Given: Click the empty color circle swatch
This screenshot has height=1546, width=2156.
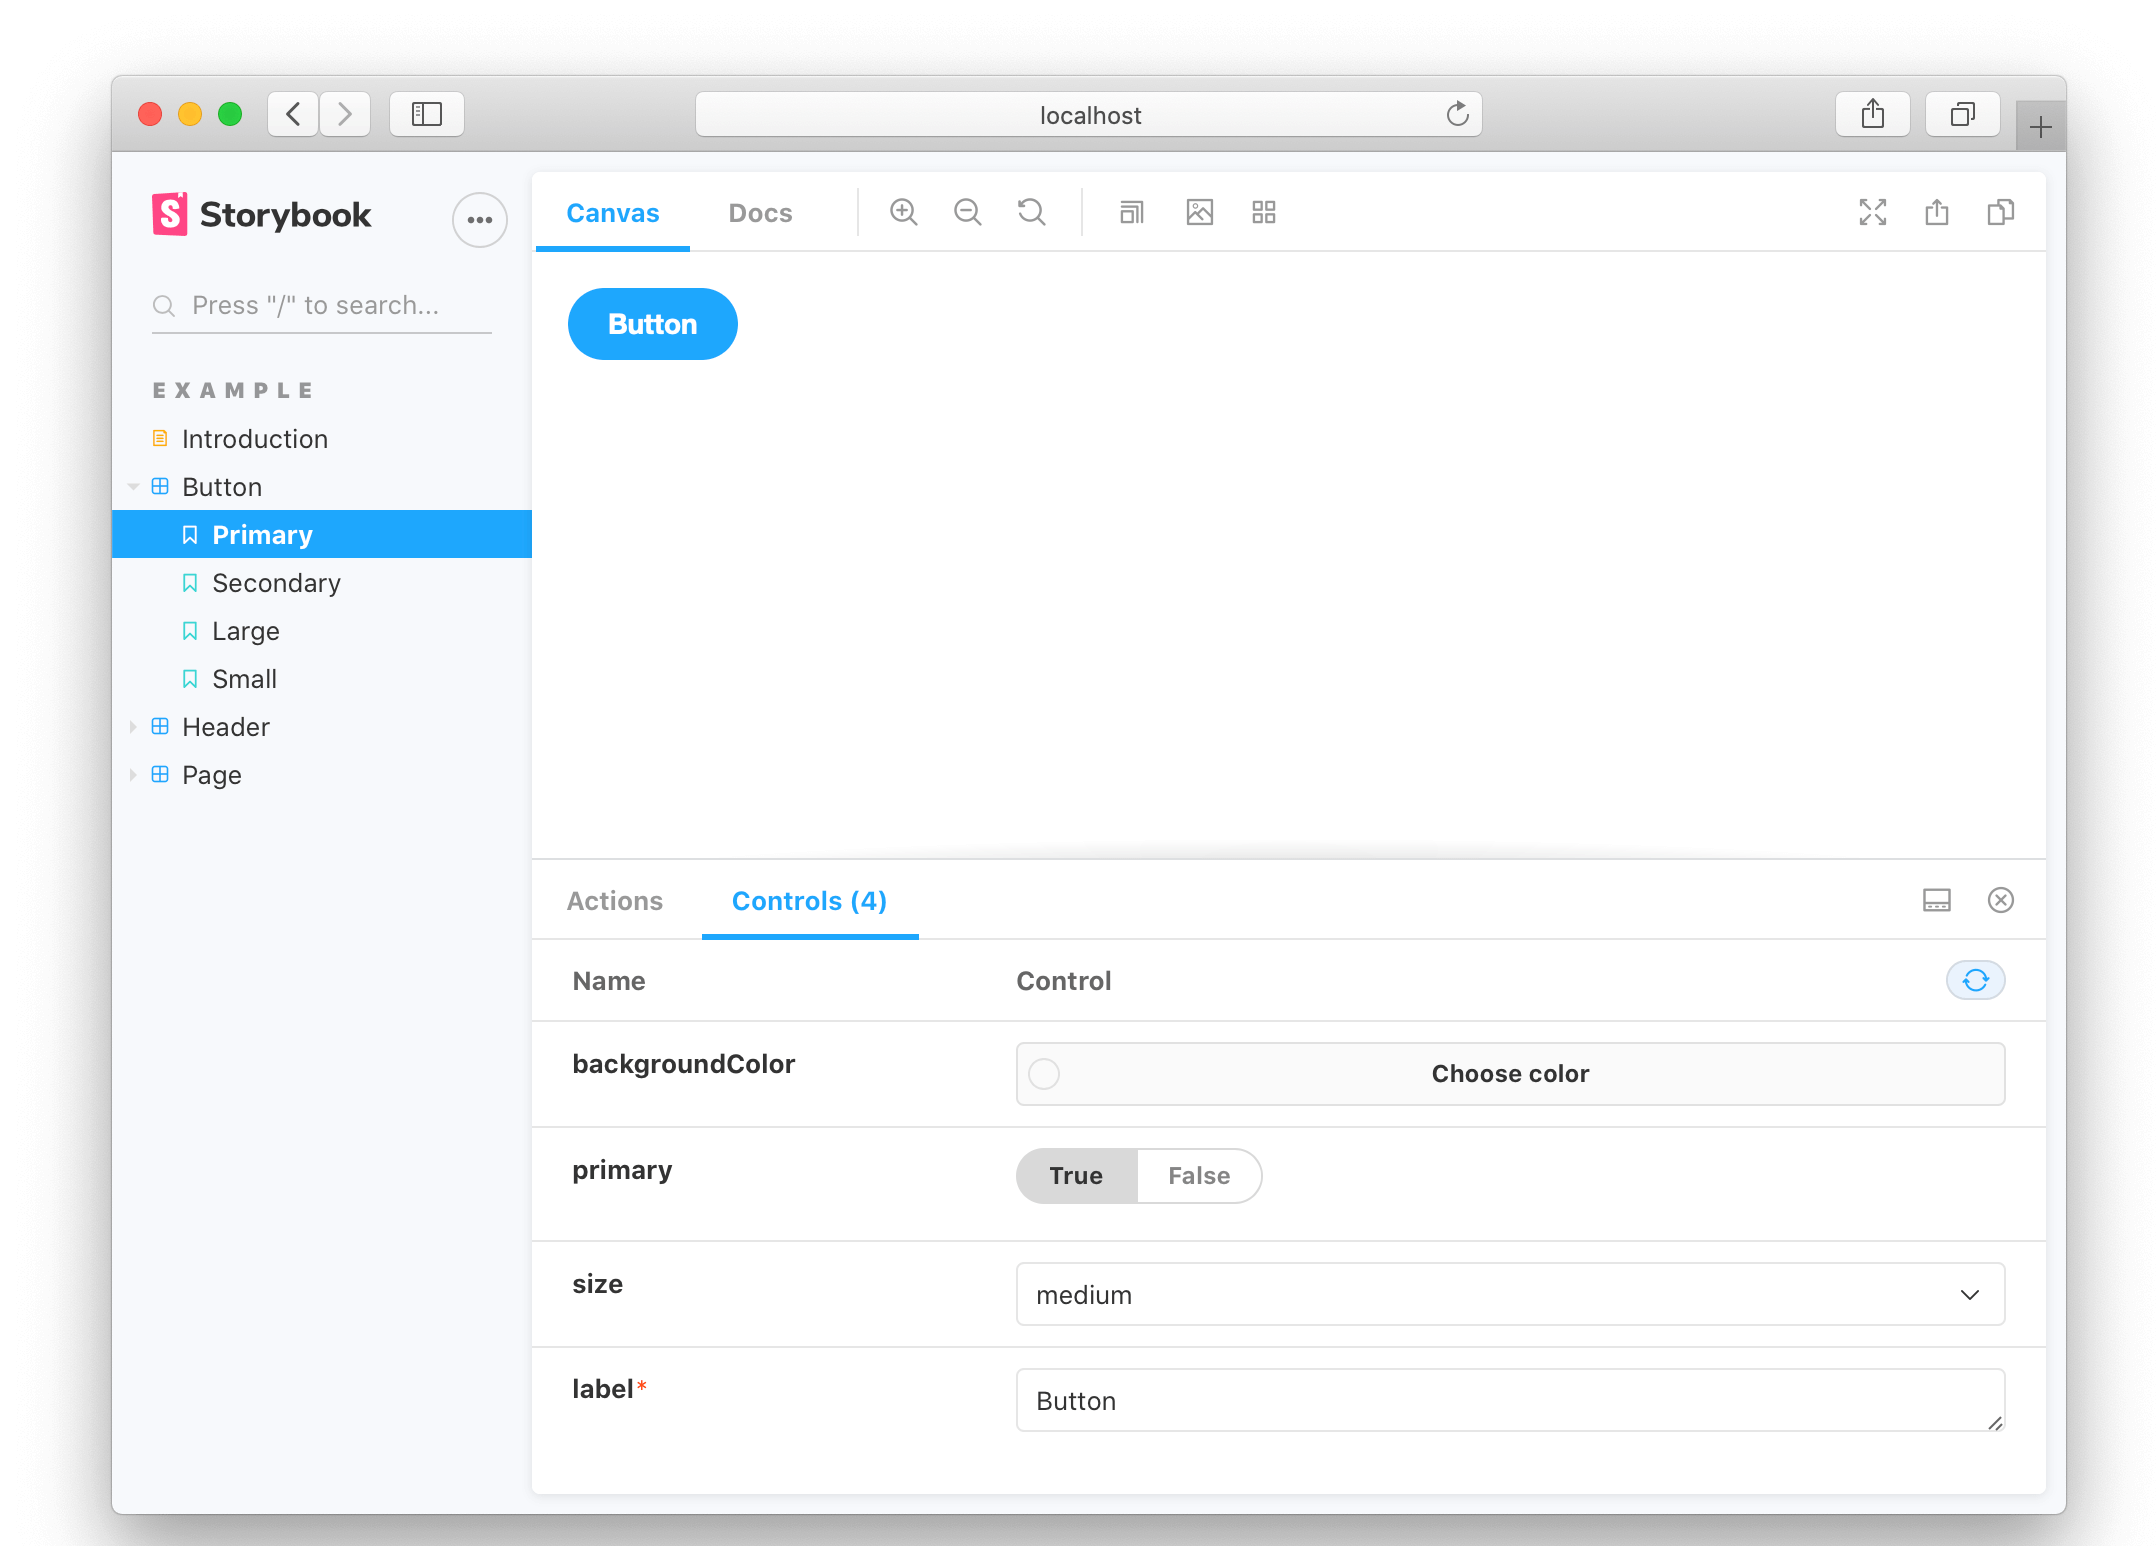Looking at the screenshot, I should coord(1044,1074).
